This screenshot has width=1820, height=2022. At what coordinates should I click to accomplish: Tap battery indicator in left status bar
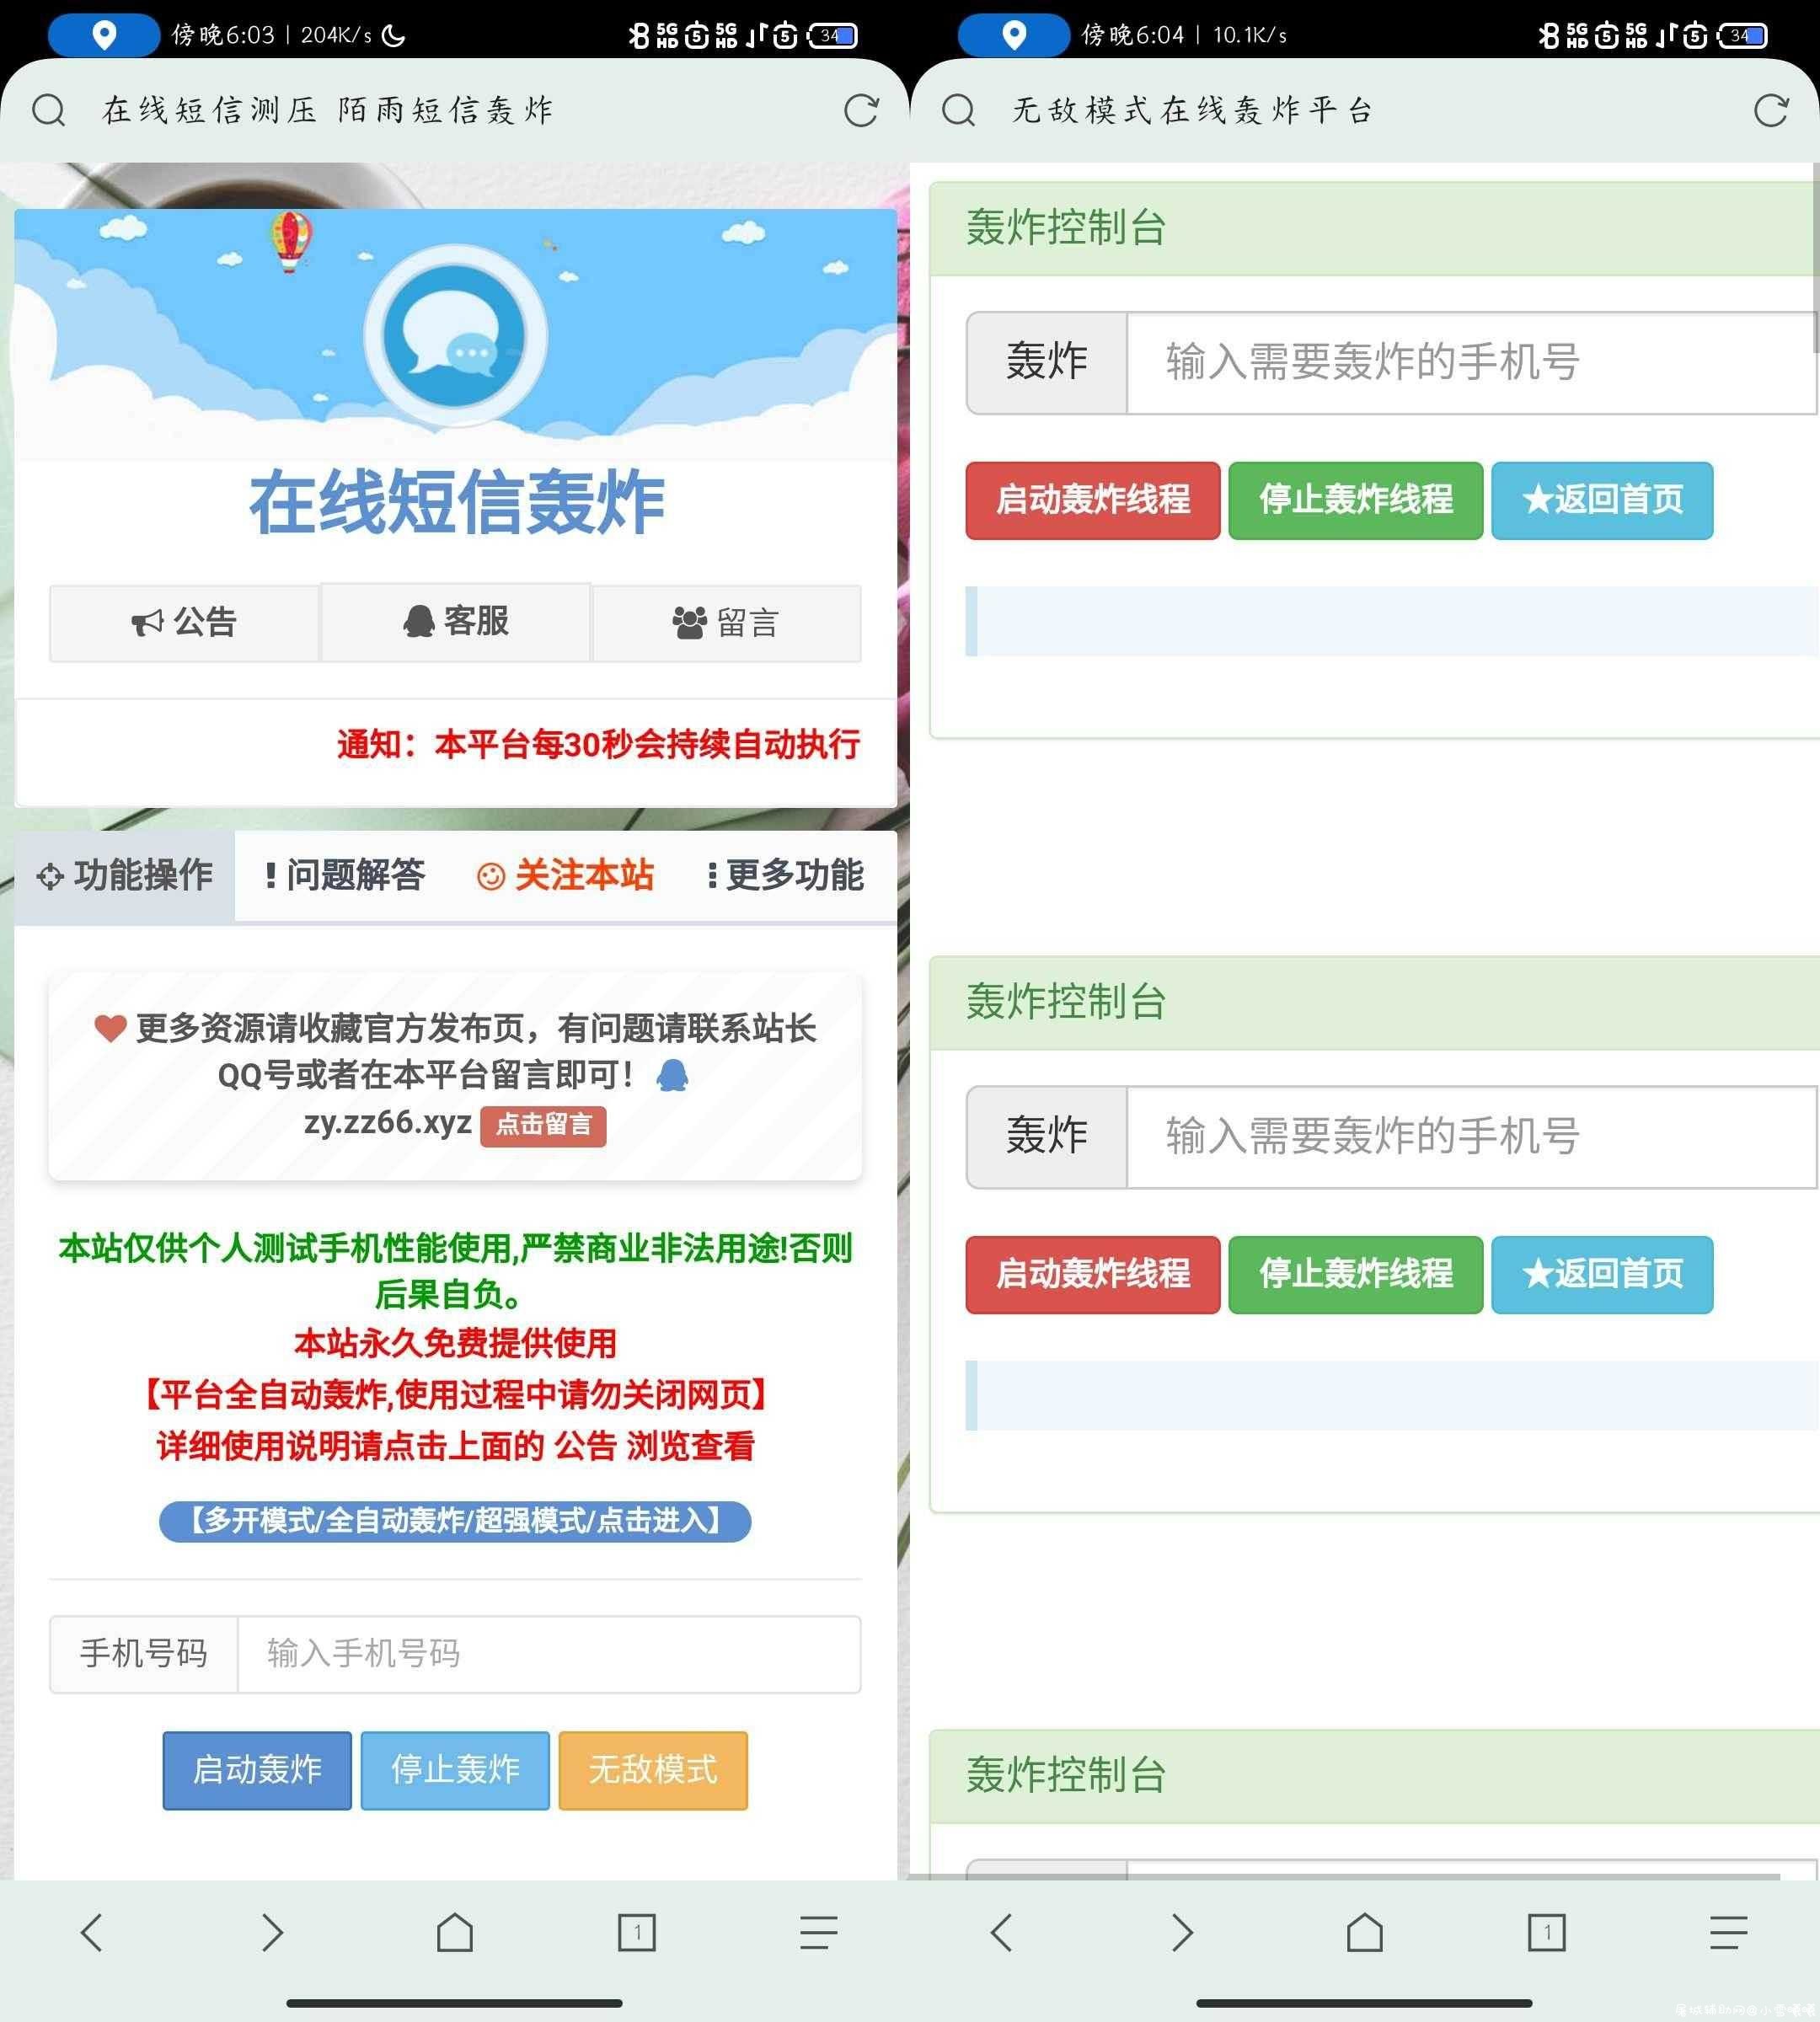click(x=833, y=36)
